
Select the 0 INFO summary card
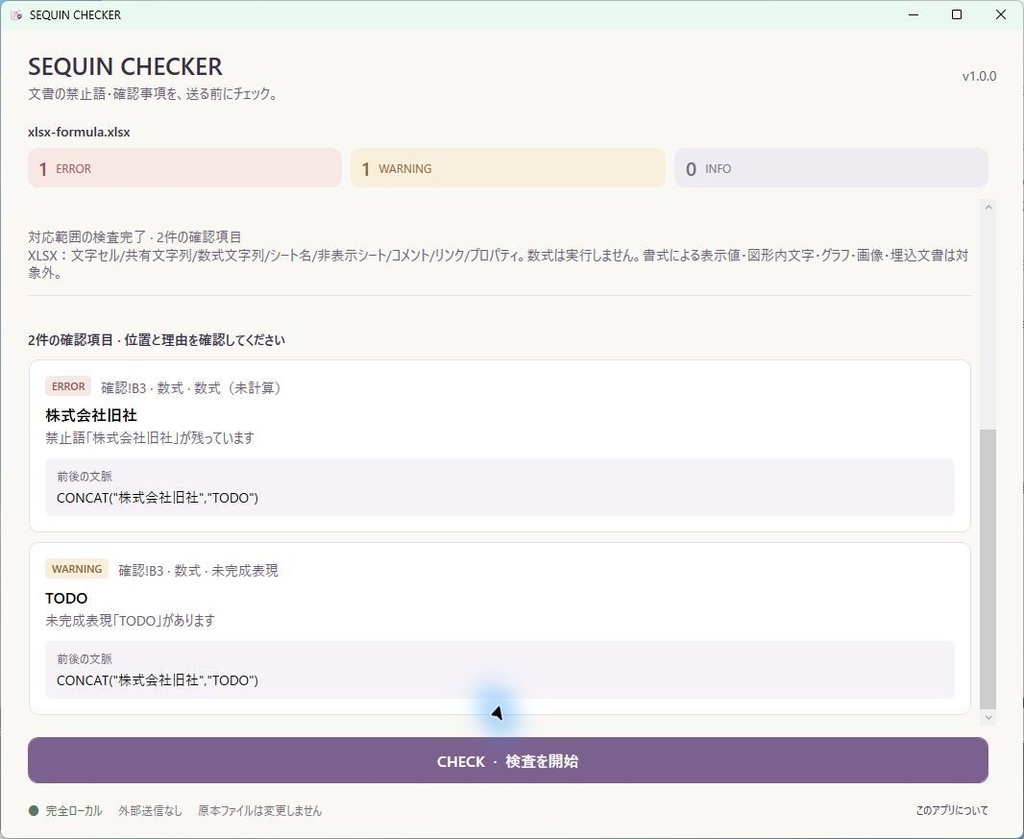pyautogui.click(x=831, y=168)
